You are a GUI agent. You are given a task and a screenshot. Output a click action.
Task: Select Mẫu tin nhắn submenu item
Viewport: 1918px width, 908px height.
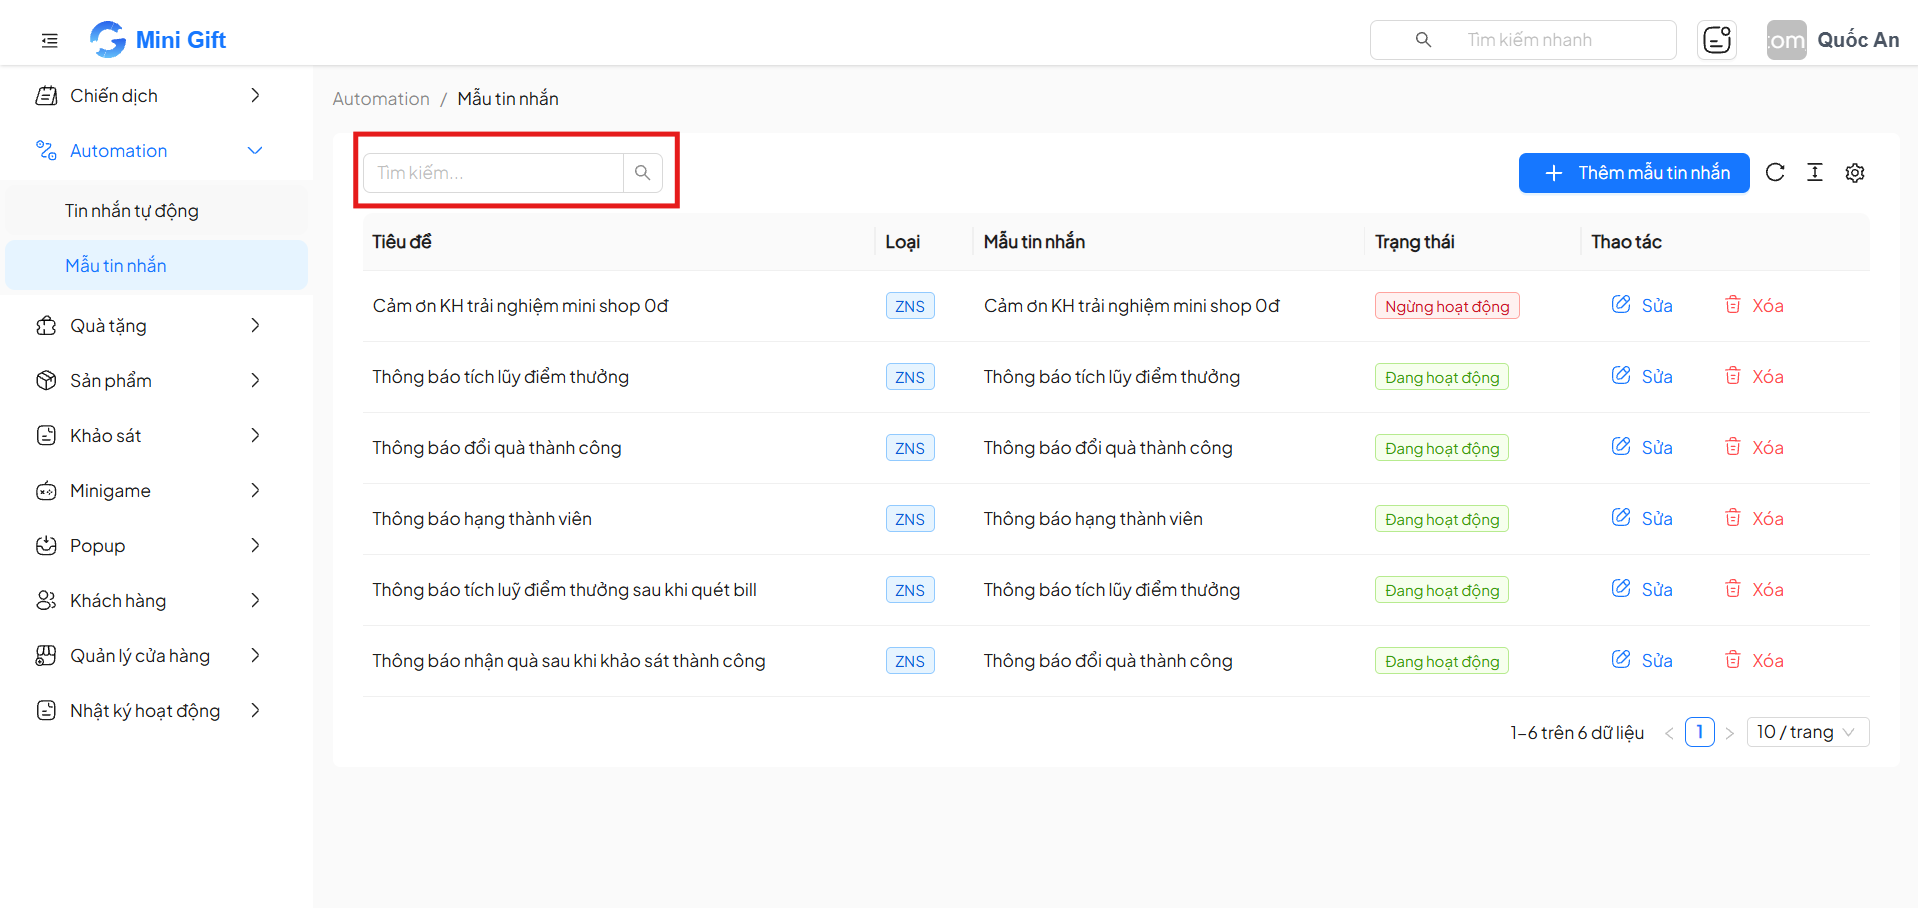(x=156, y=265)
